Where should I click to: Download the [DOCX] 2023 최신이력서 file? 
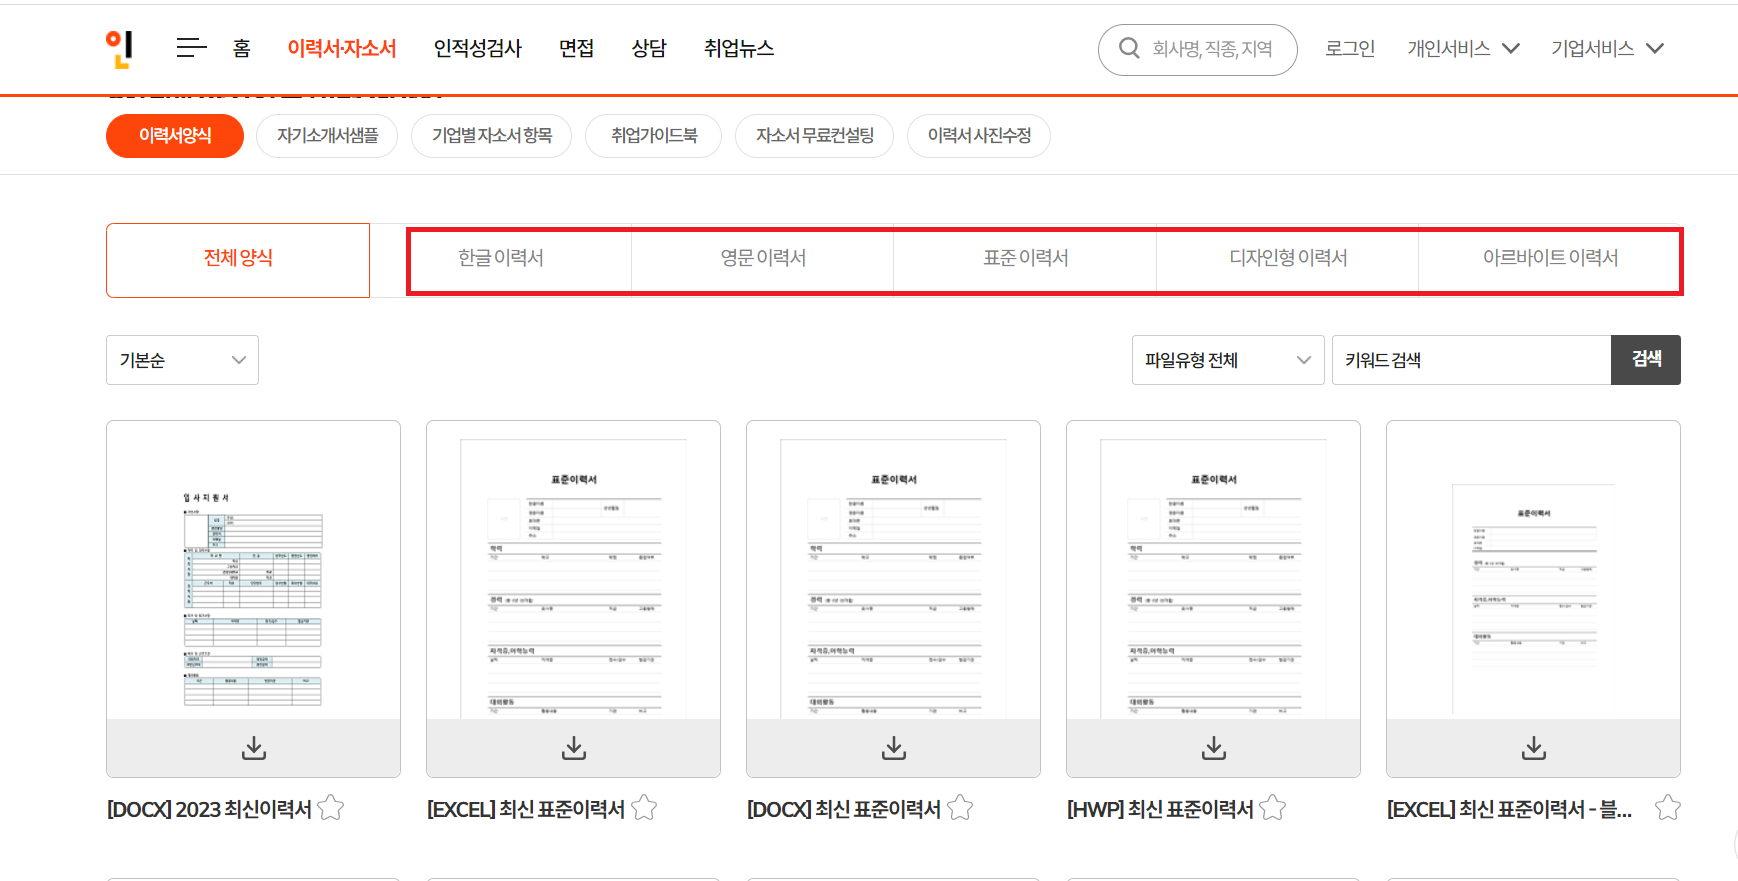point(254,748)
